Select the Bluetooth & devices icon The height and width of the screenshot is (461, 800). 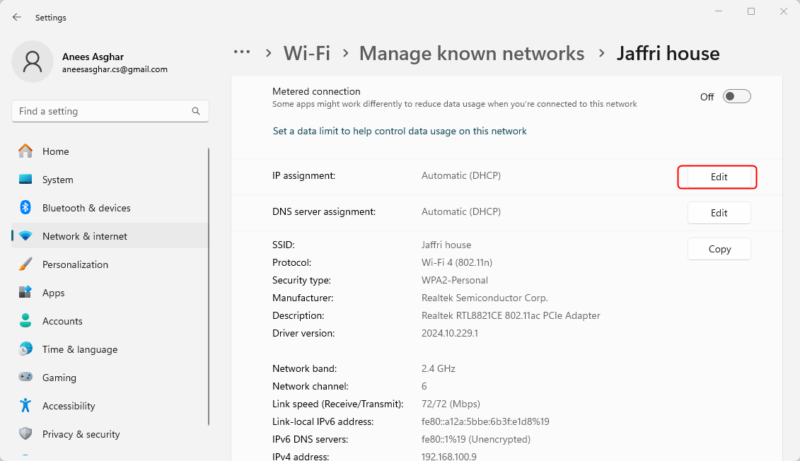(x=26, y=208)
